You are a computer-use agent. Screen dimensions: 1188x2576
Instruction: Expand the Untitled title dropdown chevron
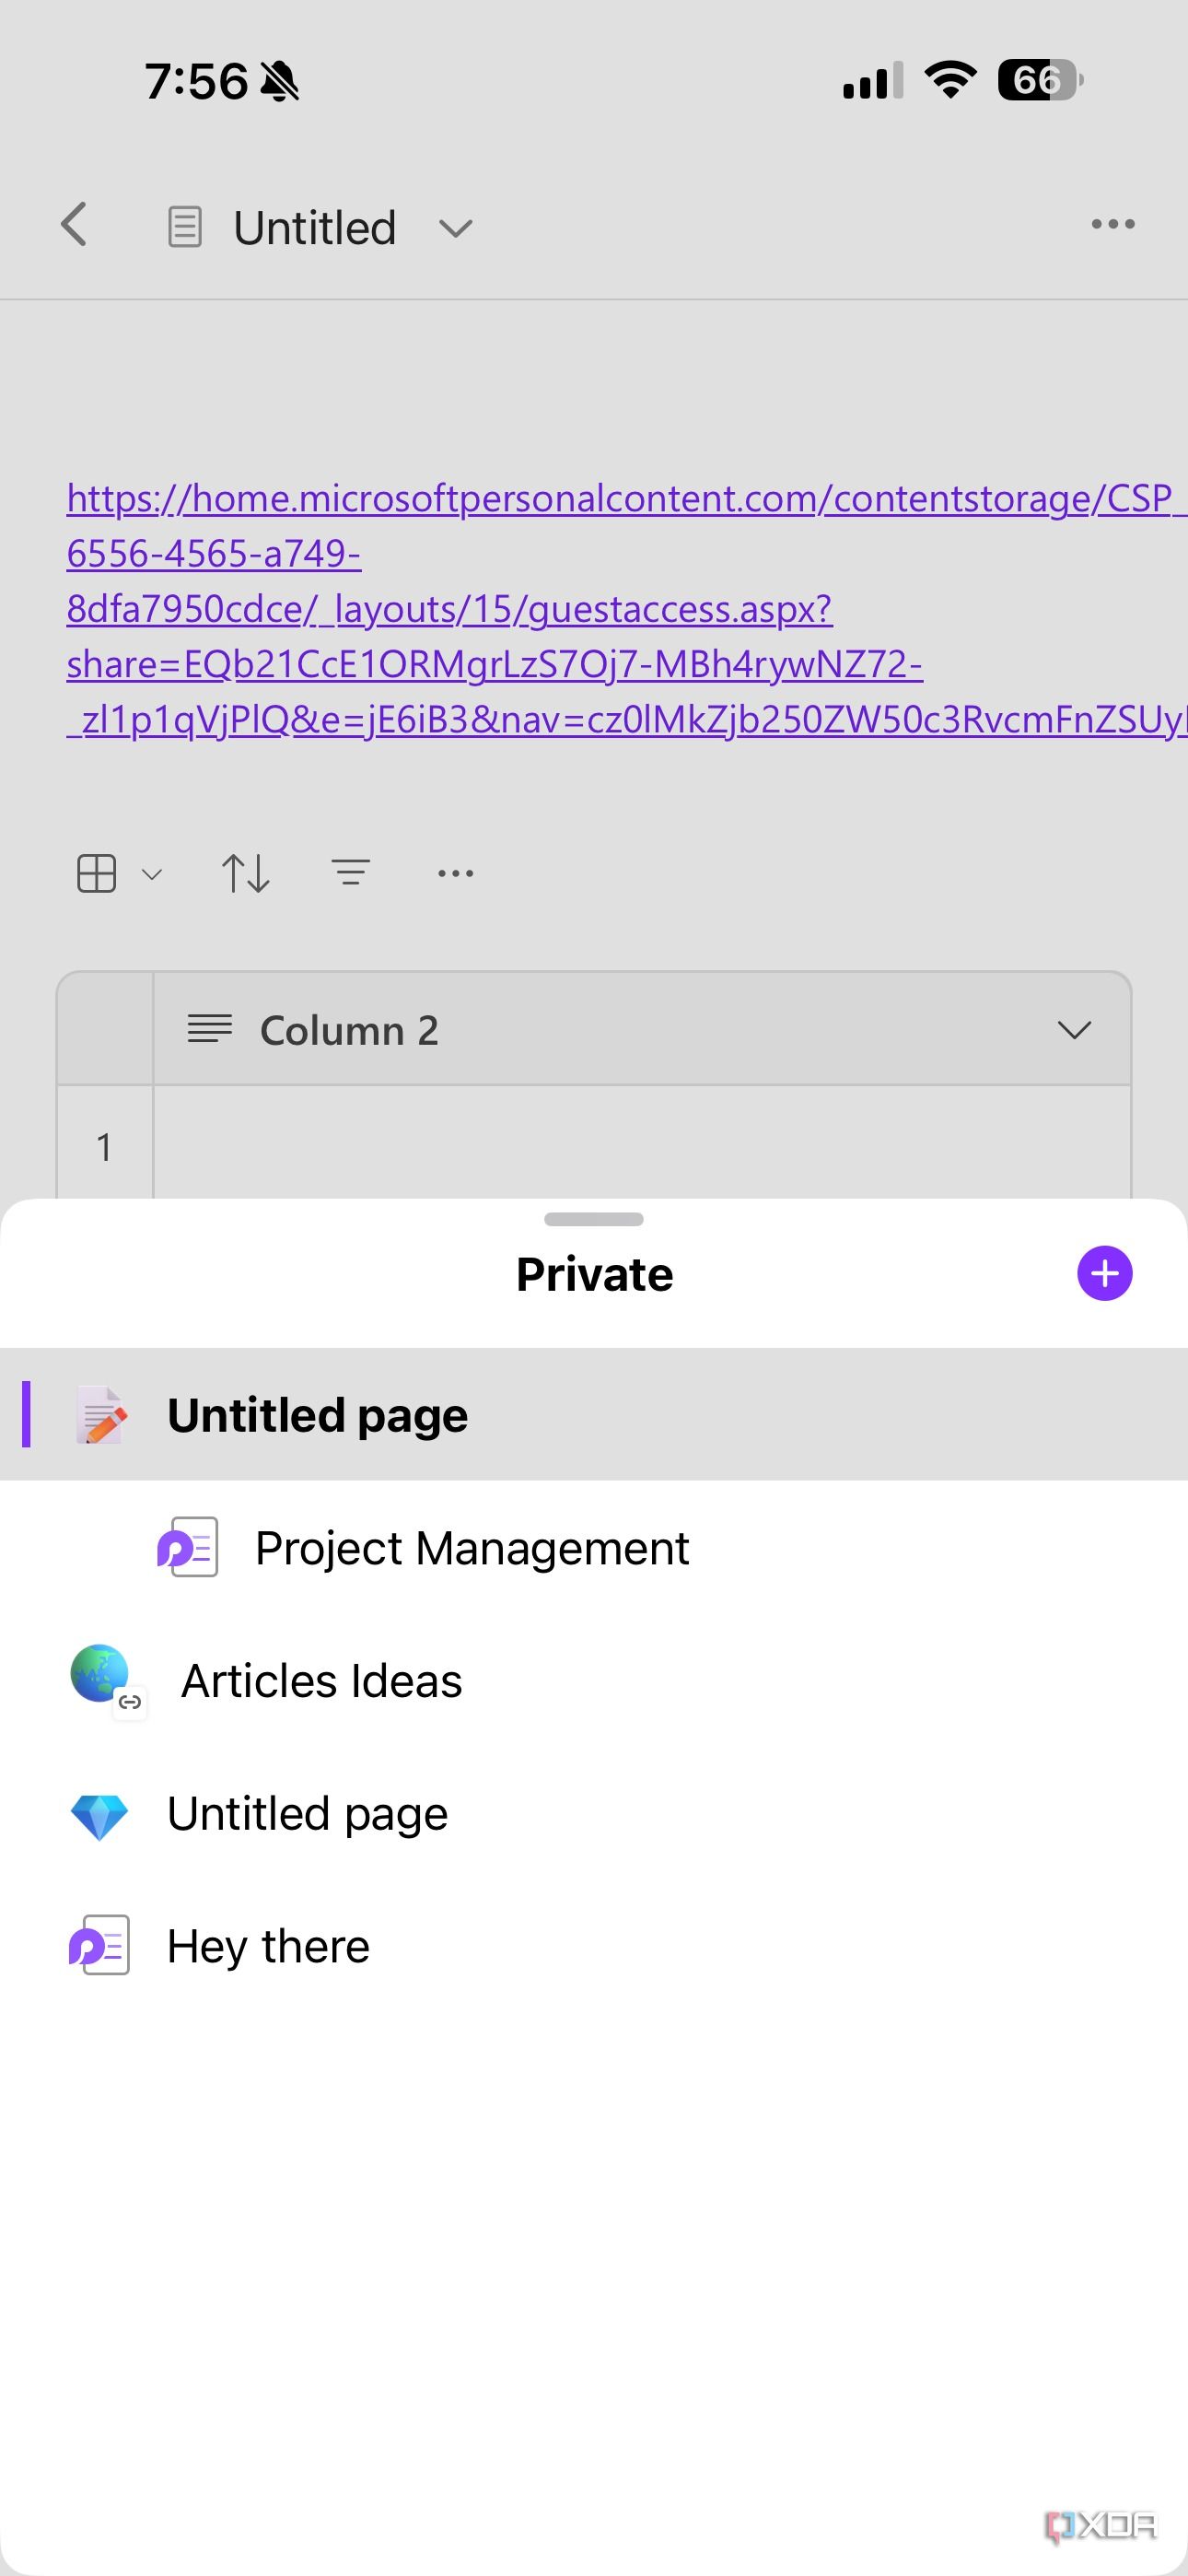click(456, 229)
